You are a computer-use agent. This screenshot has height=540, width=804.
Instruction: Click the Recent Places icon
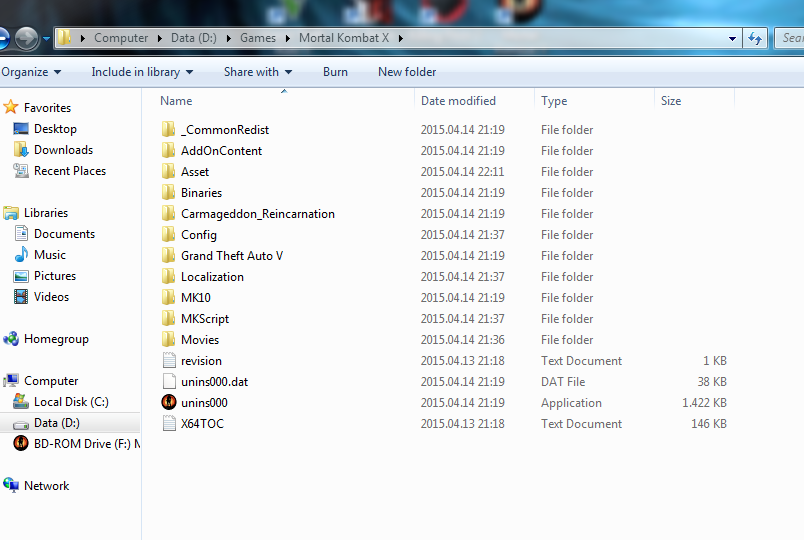point(21,171)
